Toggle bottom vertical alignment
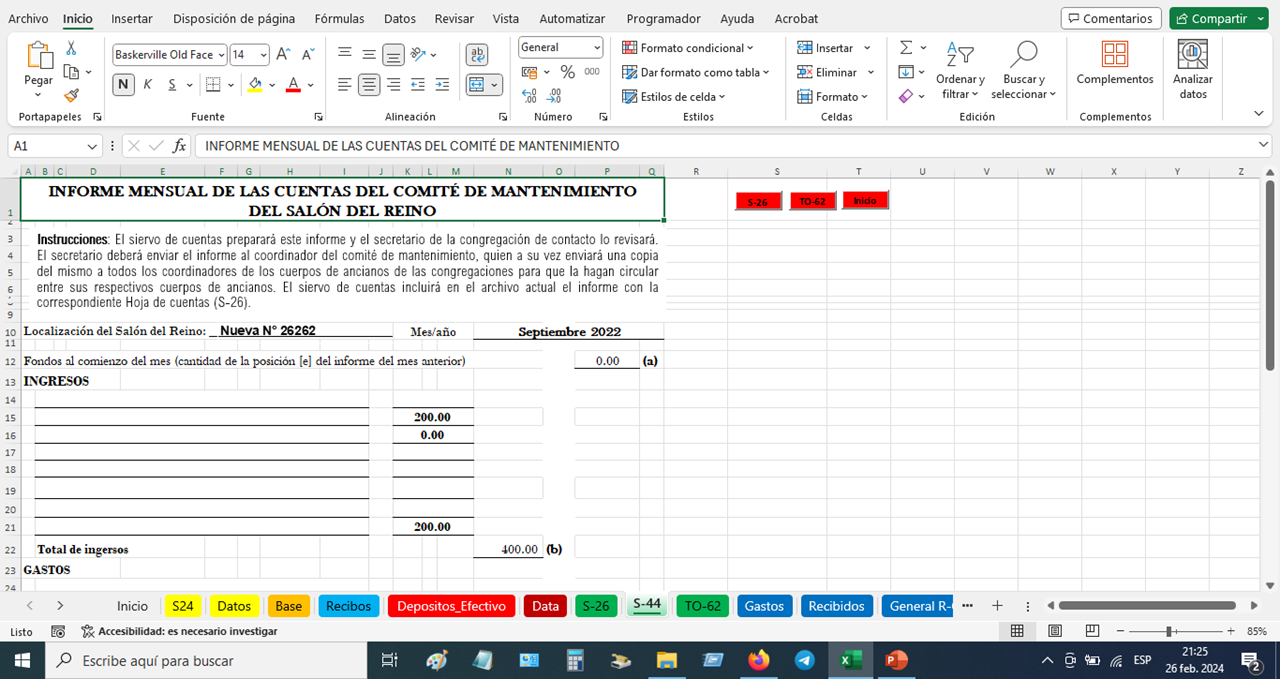The width and height of the screenshot is (1280, 679). [x=394, y=54]
